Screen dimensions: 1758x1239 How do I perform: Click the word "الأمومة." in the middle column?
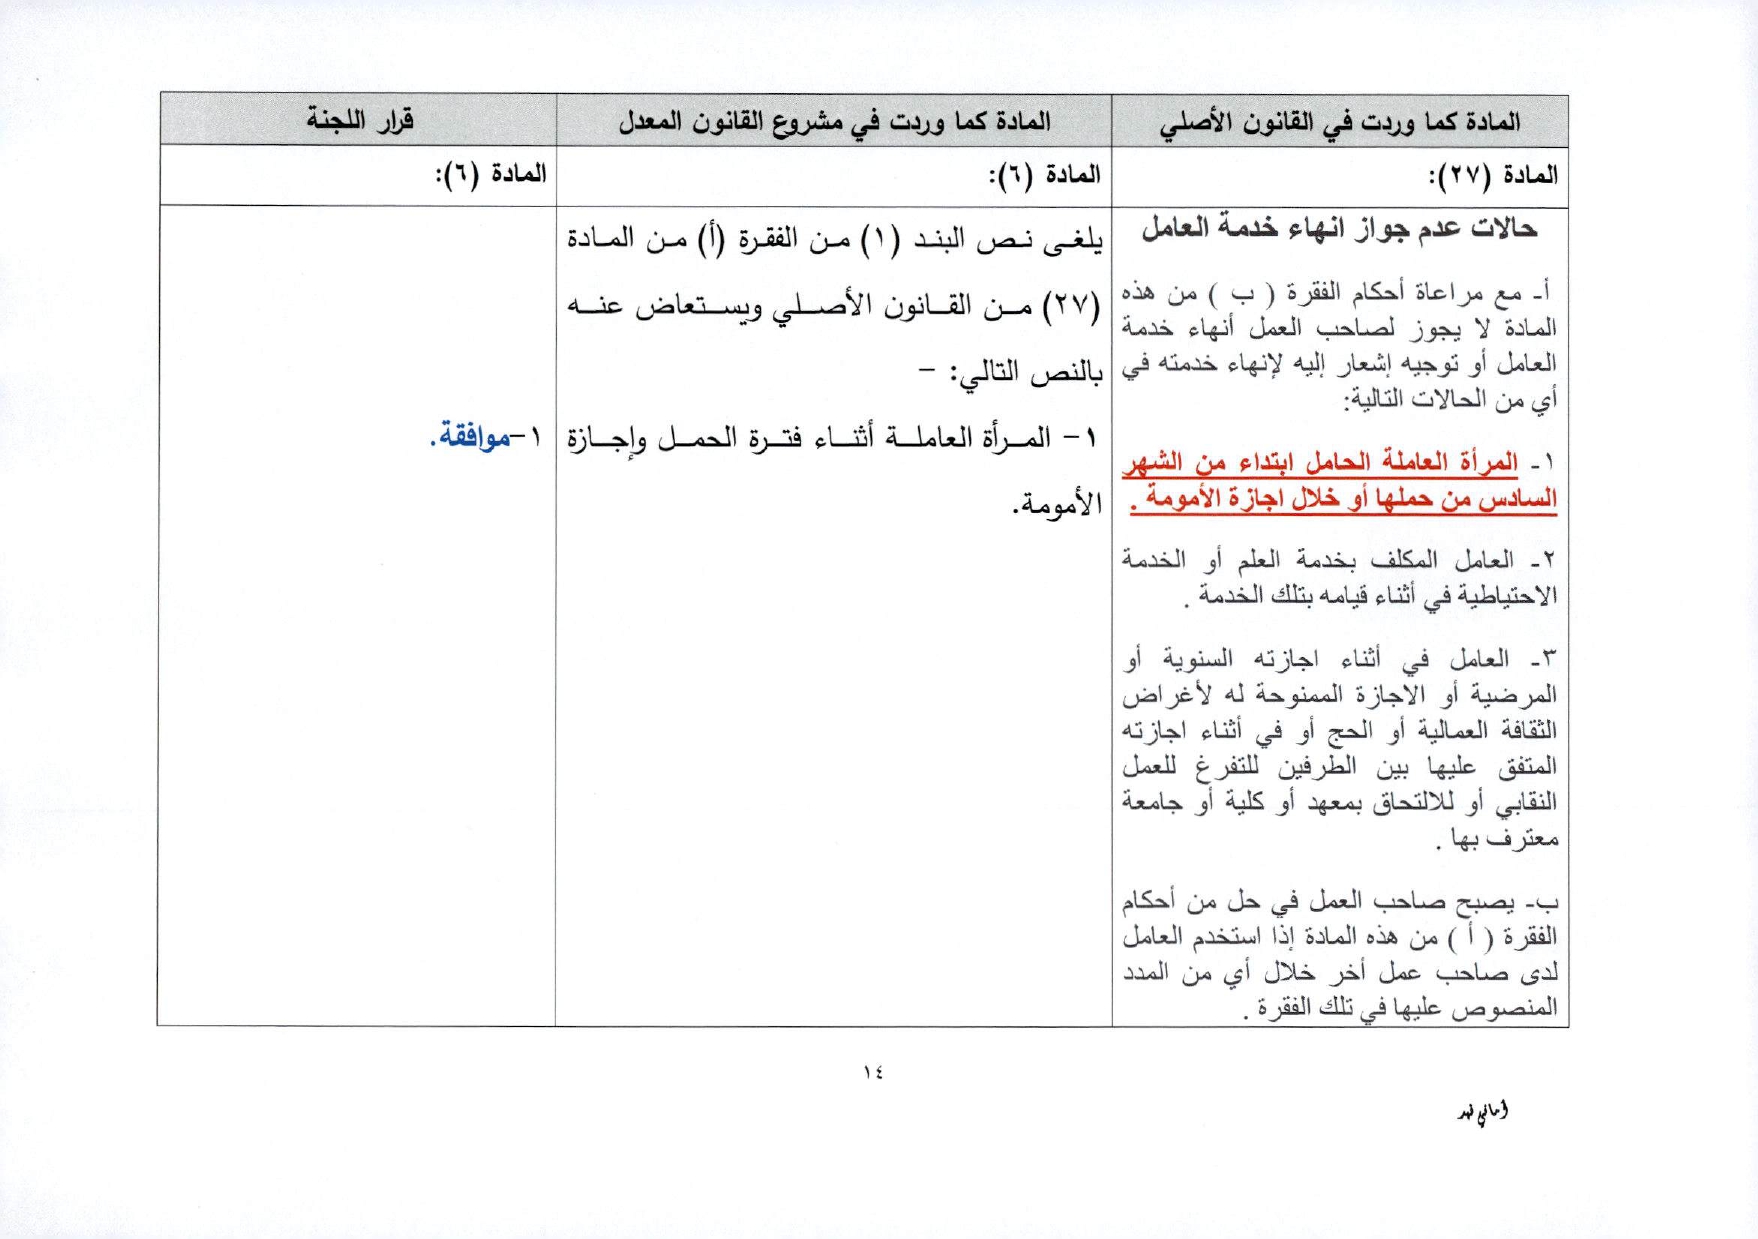coord(1056,505)
